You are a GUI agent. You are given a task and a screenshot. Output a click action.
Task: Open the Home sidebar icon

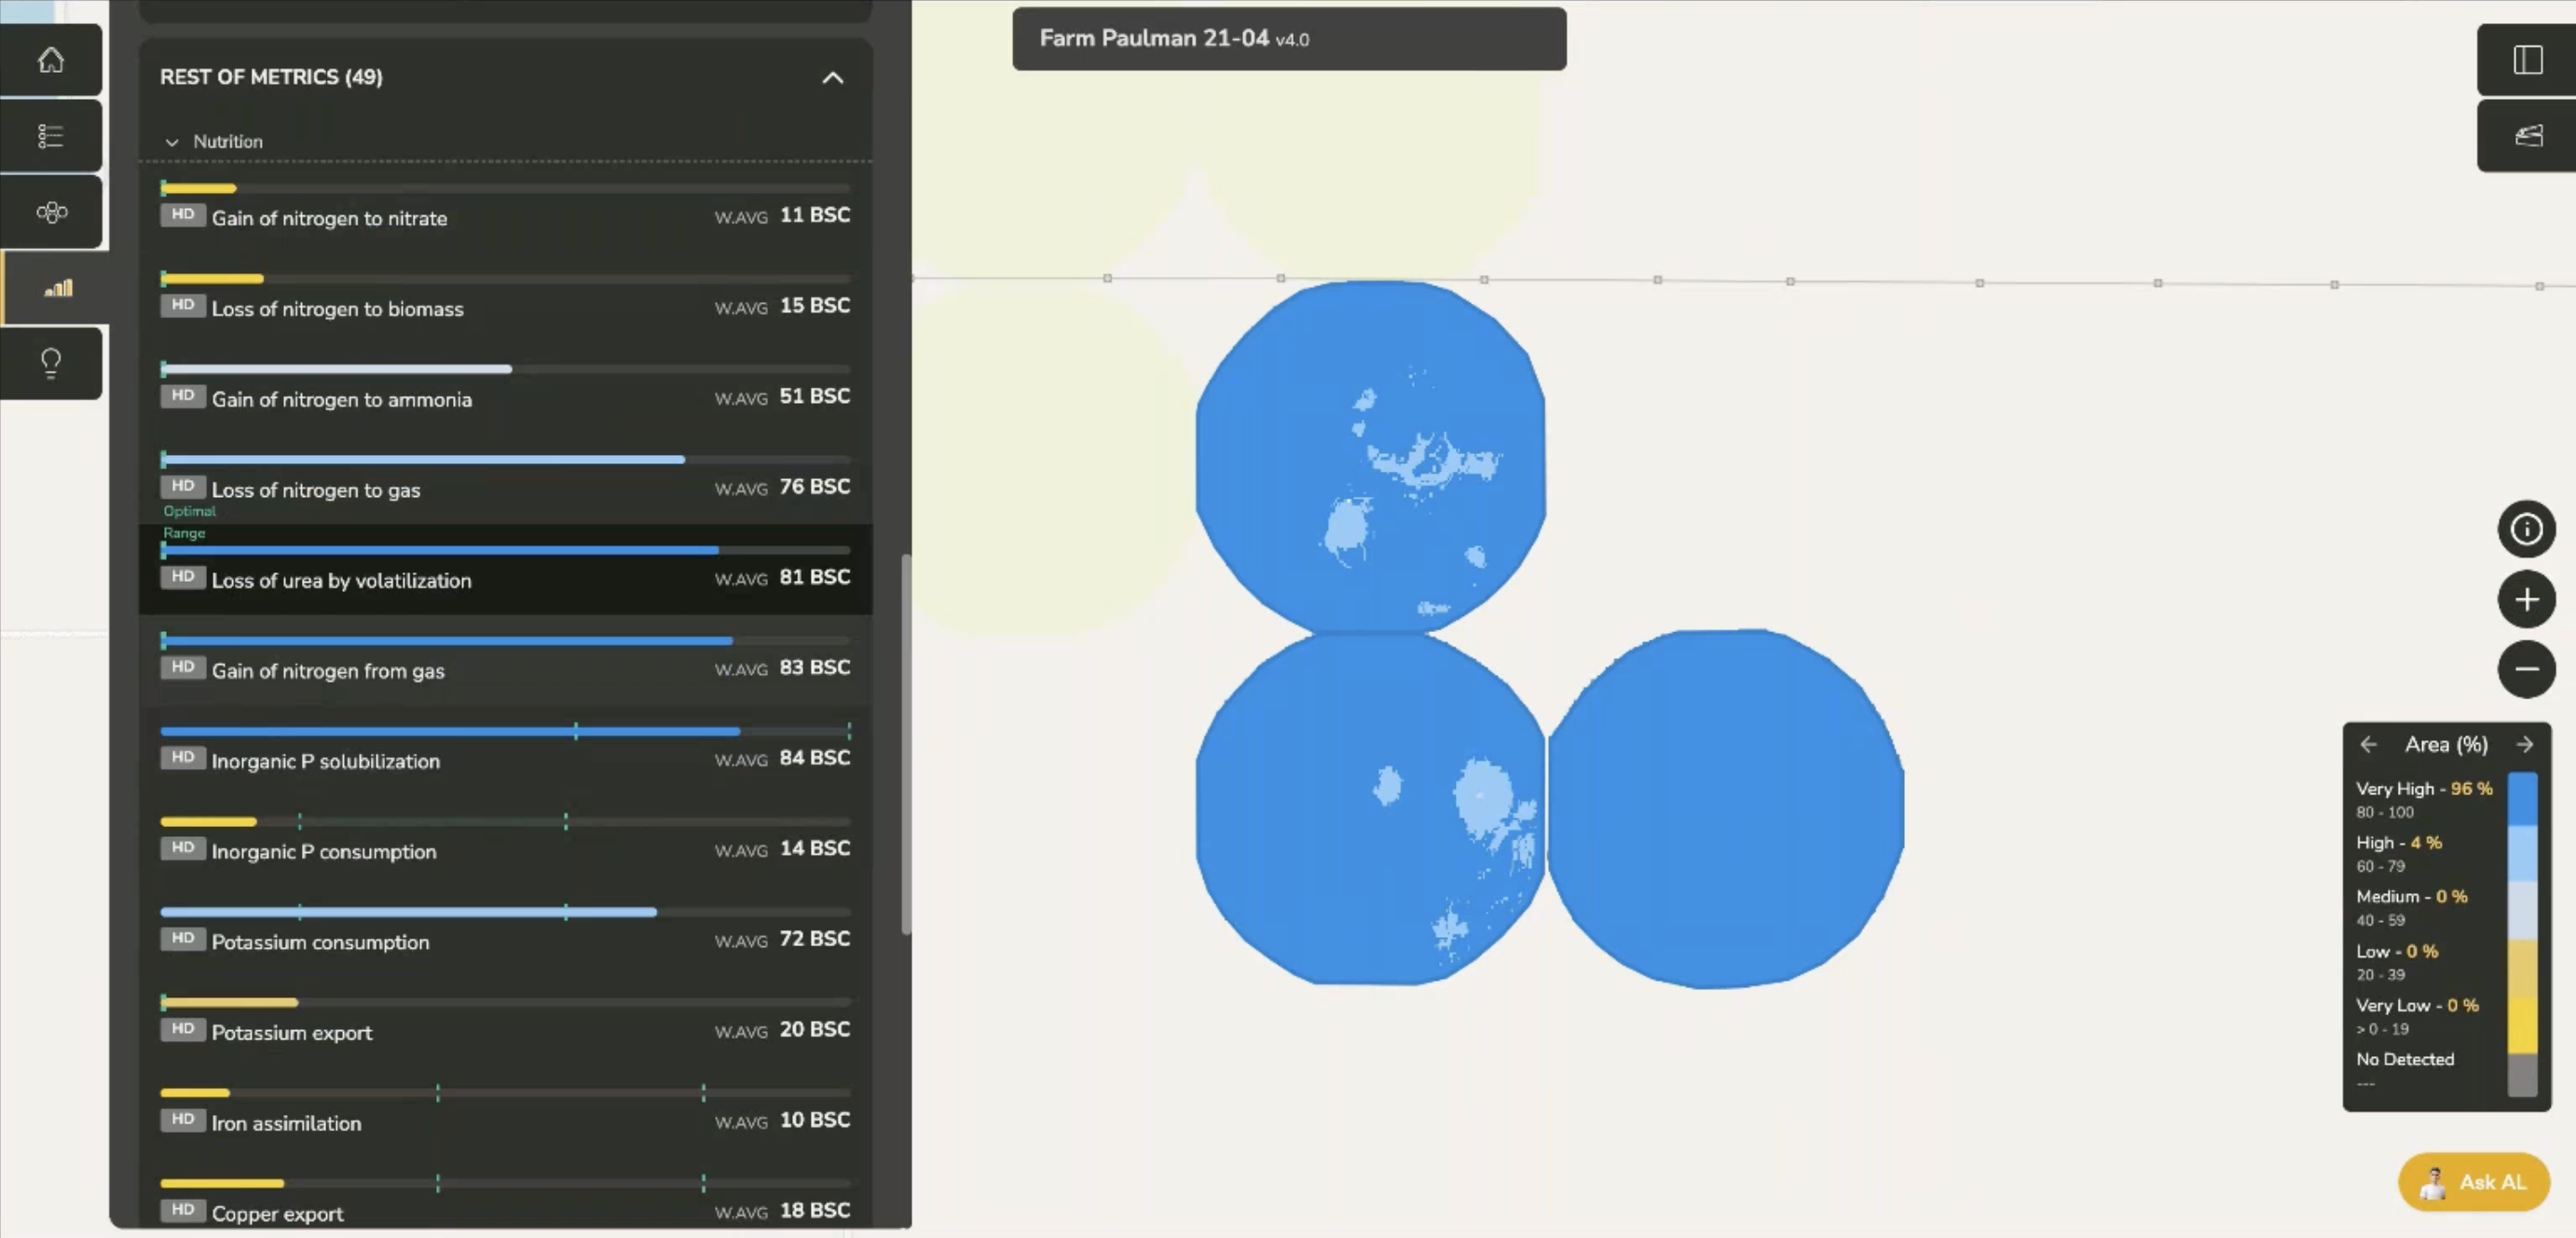point(51,60)
